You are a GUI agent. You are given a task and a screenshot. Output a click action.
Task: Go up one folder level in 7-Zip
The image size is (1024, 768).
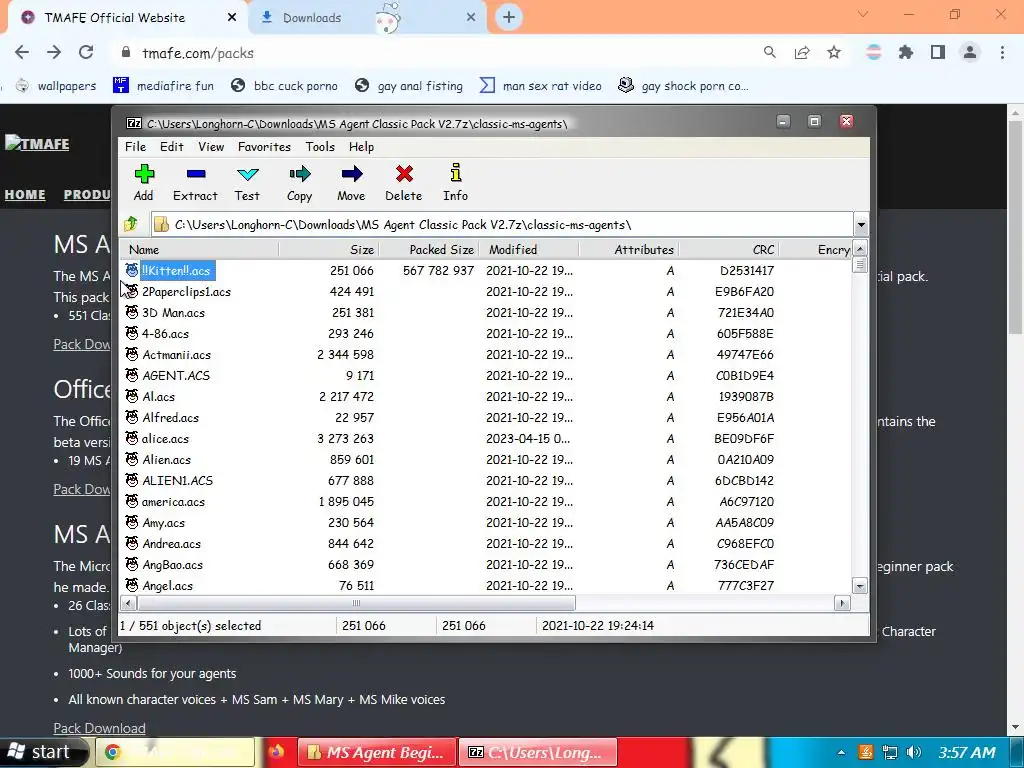(x=131, y=225)
